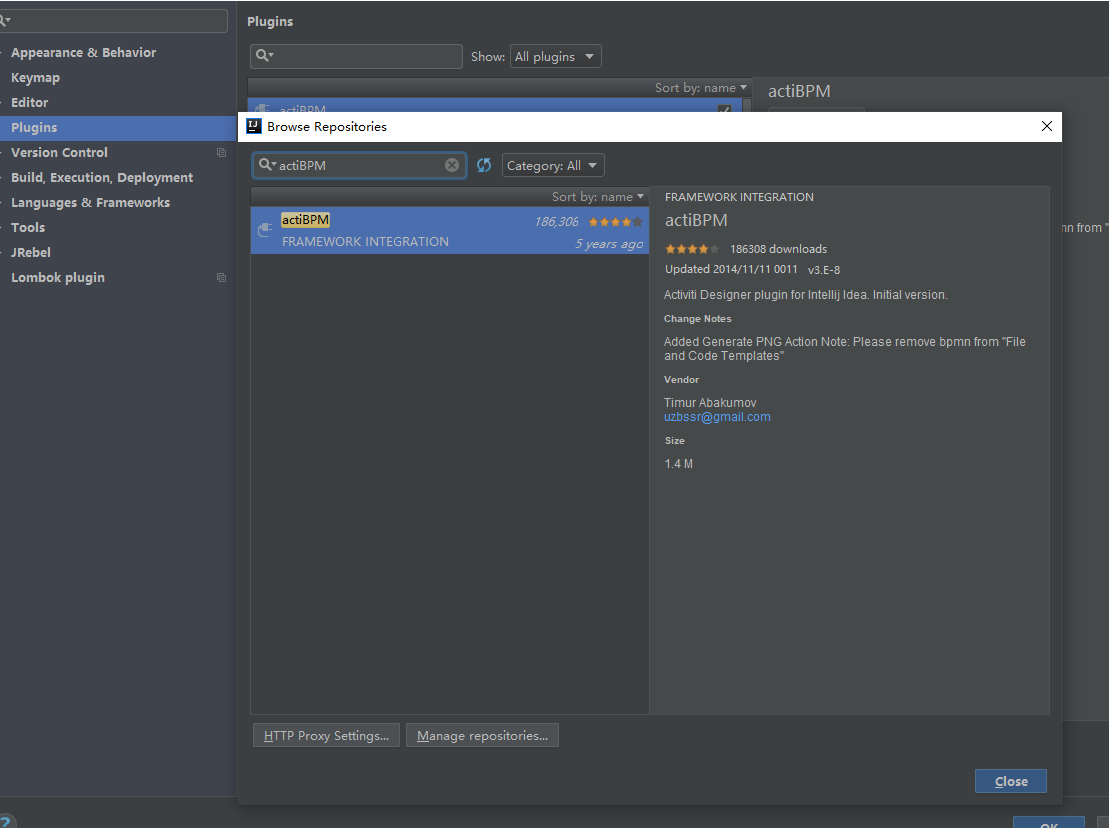Click the Change Notes heading
The image size is (1109, 828).
tap(698, 319)
